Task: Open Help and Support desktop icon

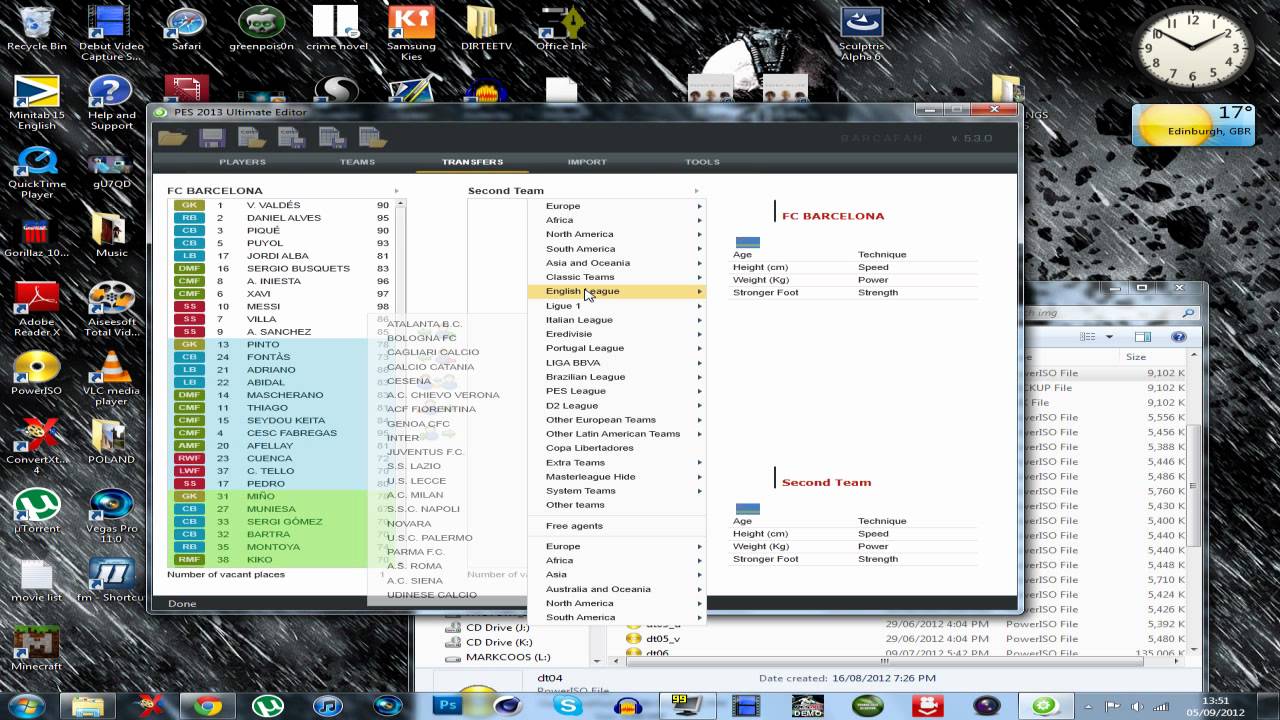Action: 111,100
